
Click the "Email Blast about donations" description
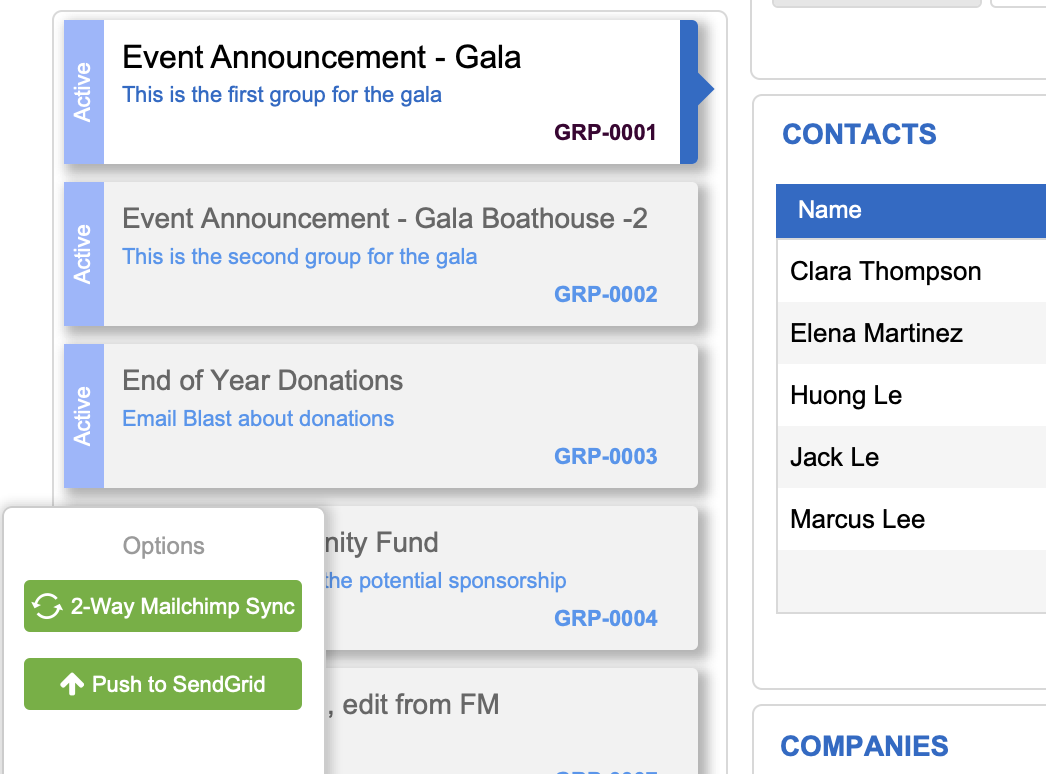(258, 419)
